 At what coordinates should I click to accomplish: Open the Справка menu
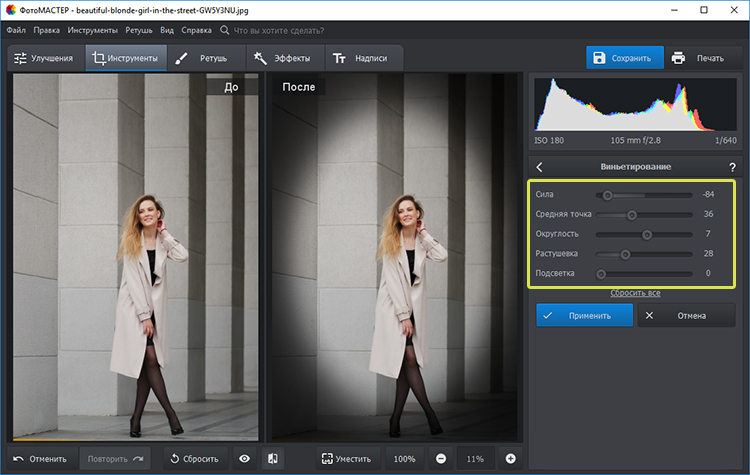tap(196, 30)
